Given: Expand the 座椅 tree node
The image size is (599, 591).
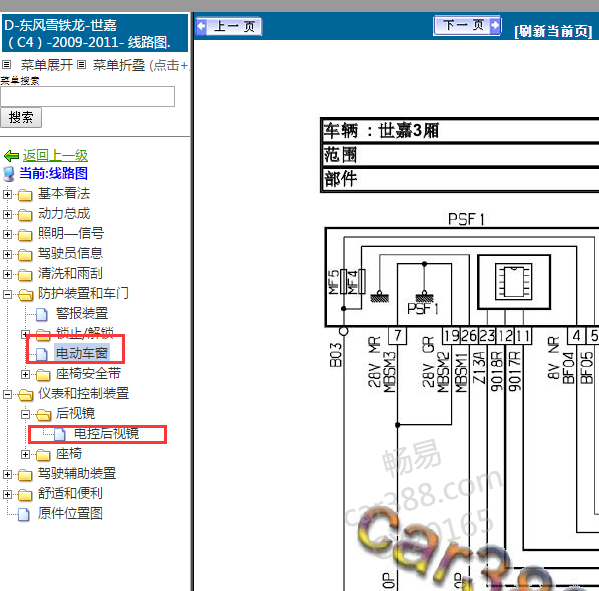Looking at the screenshot, I should tap(25, 454).
